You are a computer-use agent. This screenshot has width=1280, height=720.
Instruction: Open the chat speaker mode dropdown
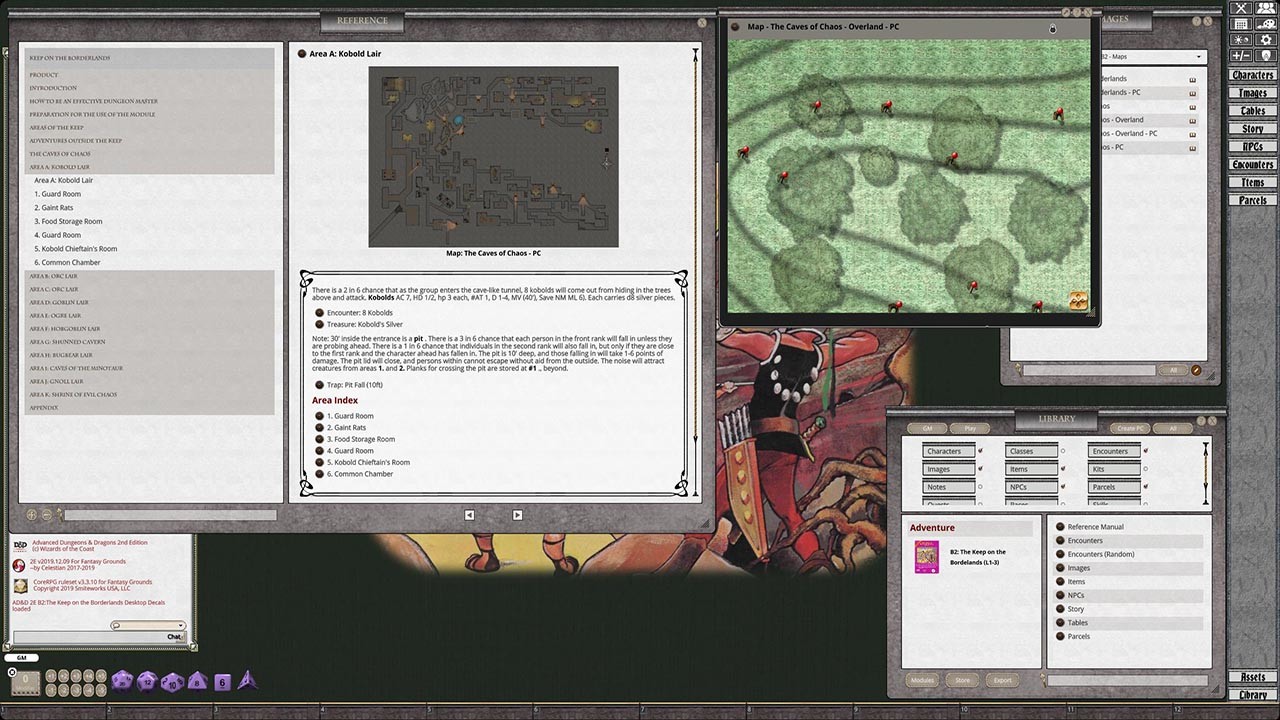[147, 625]
